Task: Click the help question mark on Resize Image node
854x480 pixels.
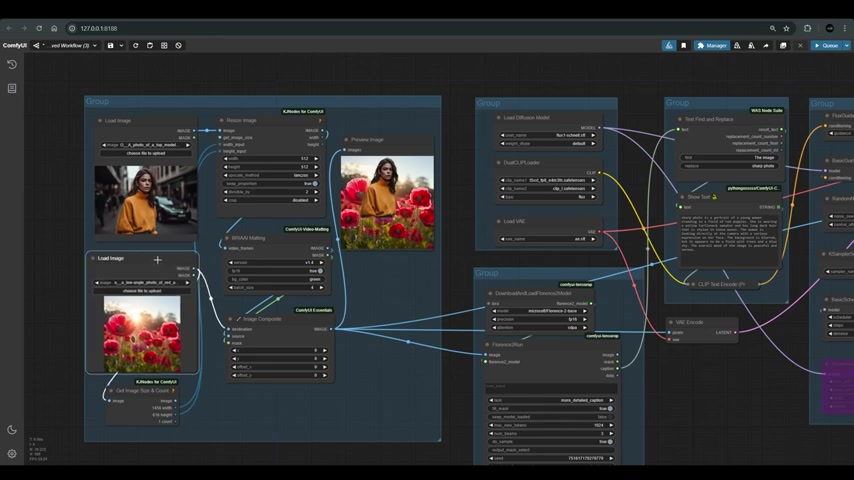Action: click(x=320, y=120)
